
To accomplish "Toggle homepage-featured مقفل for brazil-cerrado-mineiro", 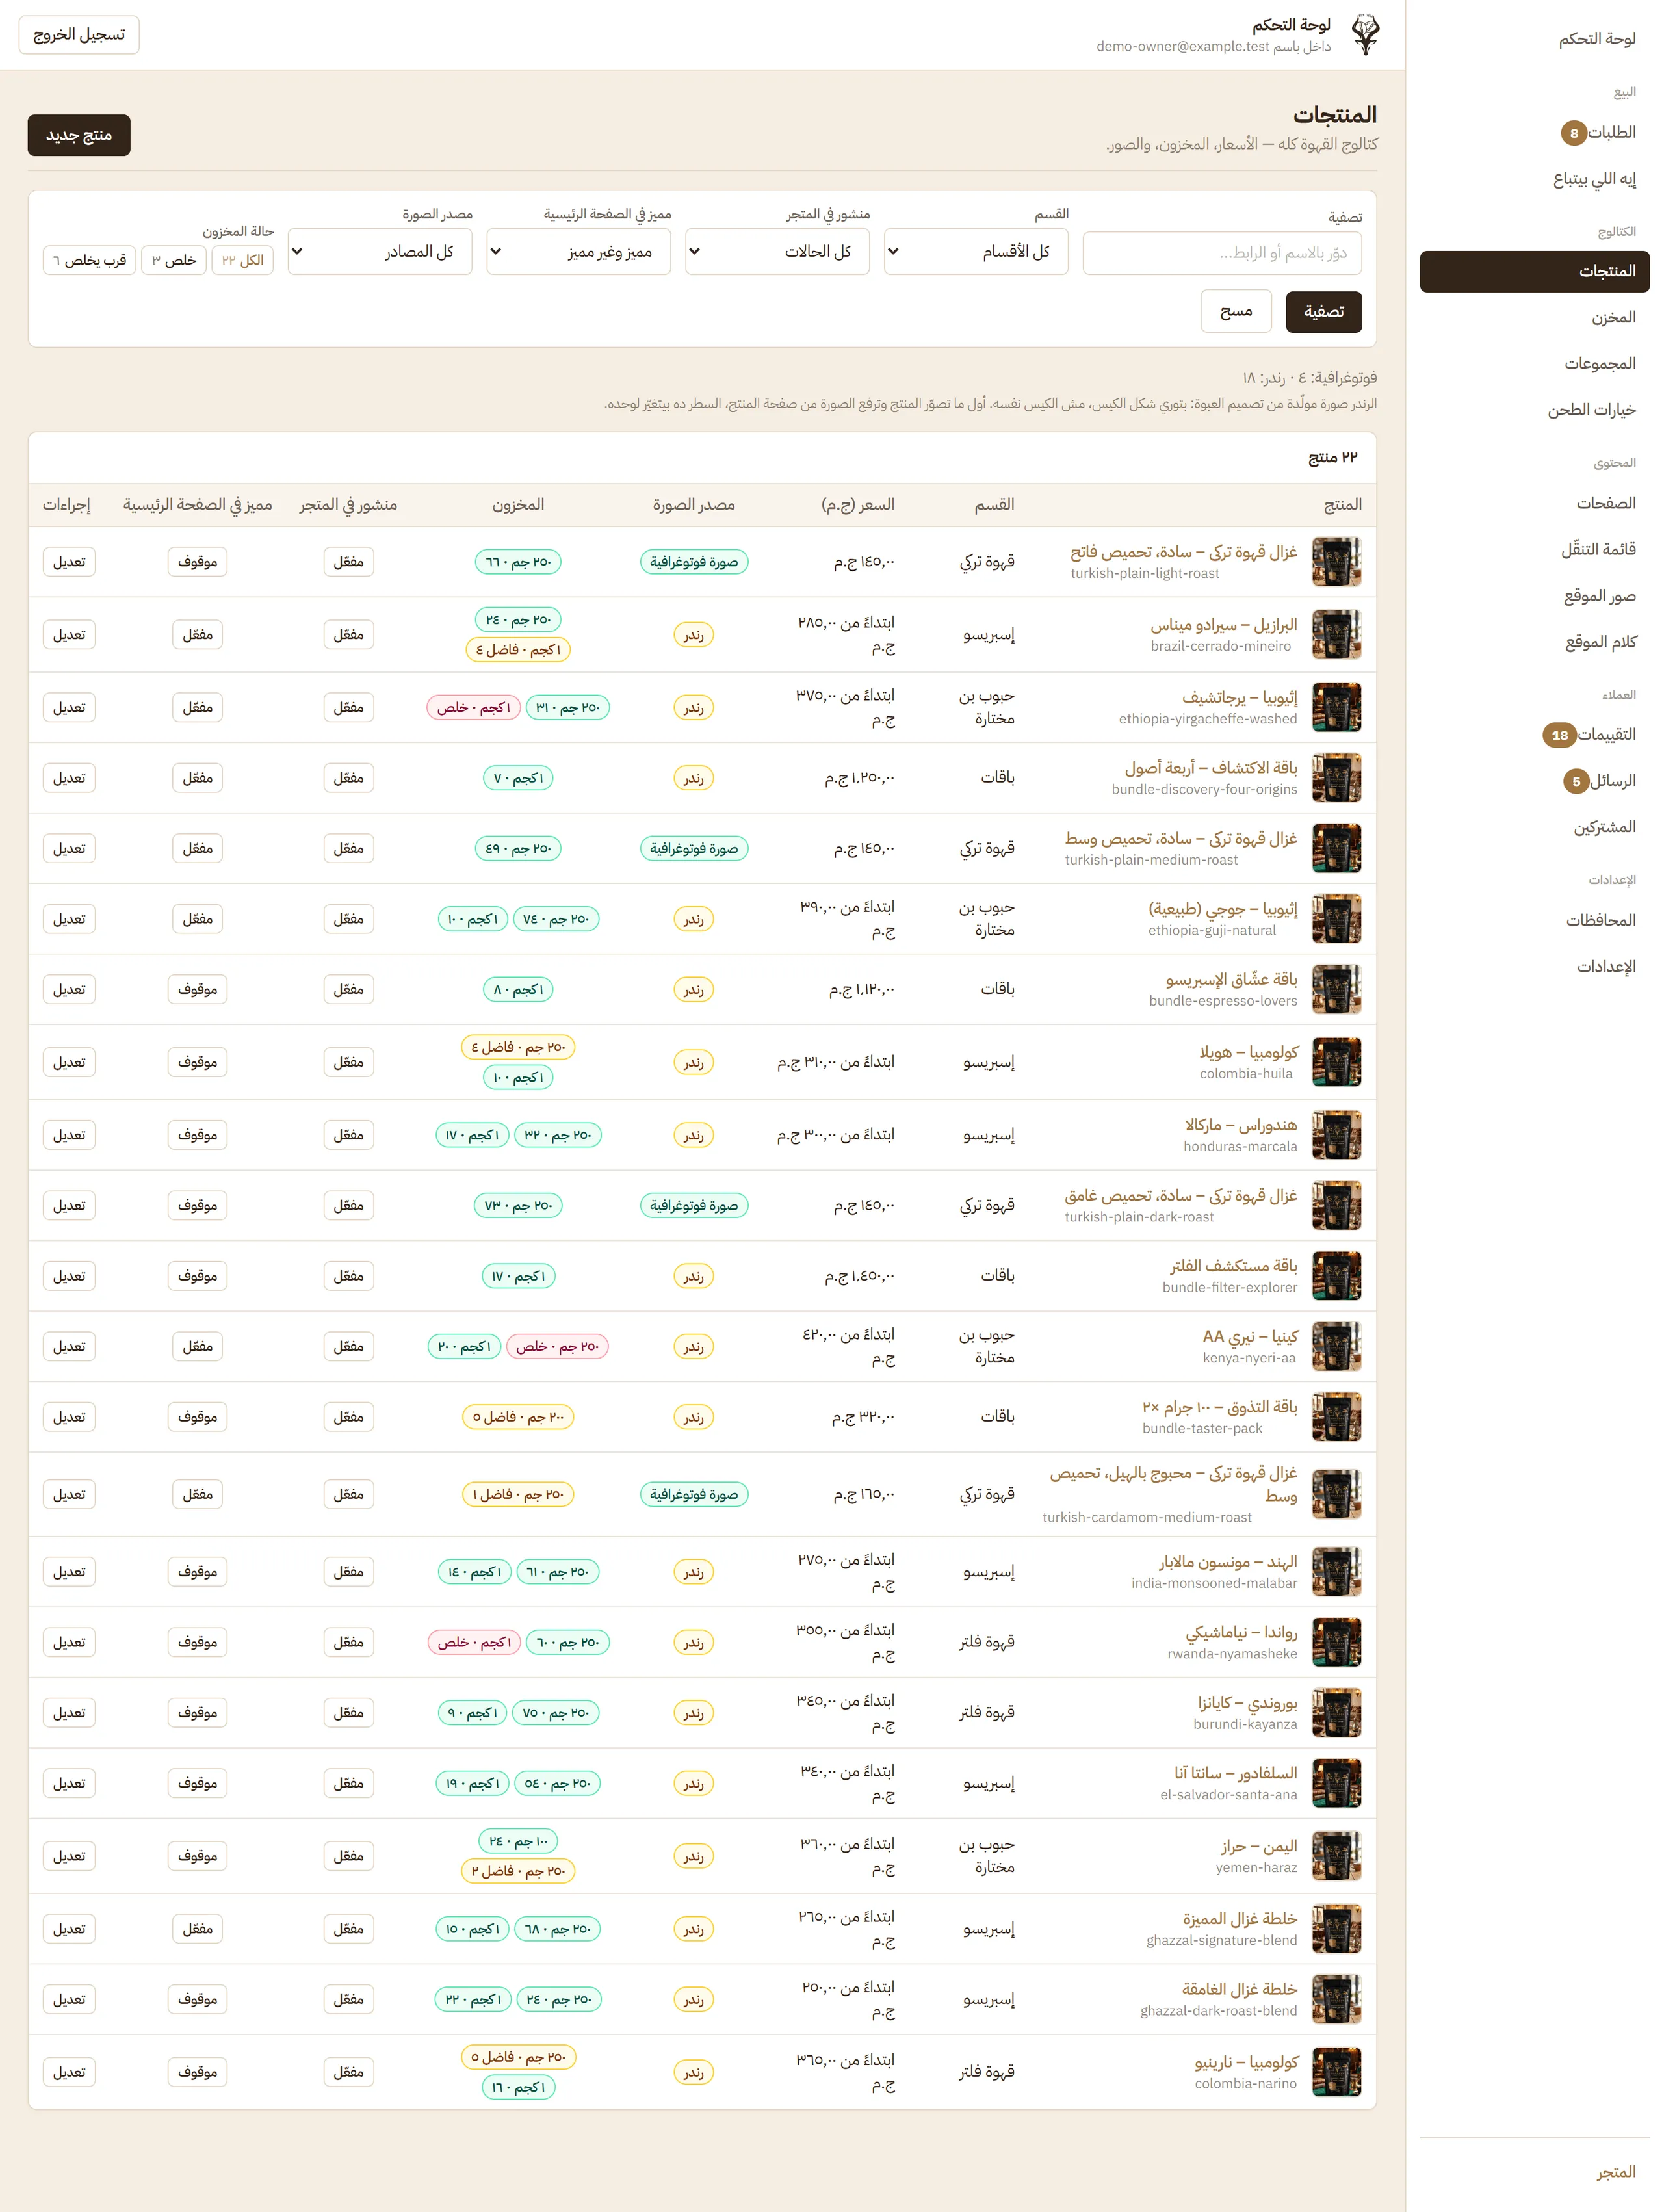I will (197, 635).
